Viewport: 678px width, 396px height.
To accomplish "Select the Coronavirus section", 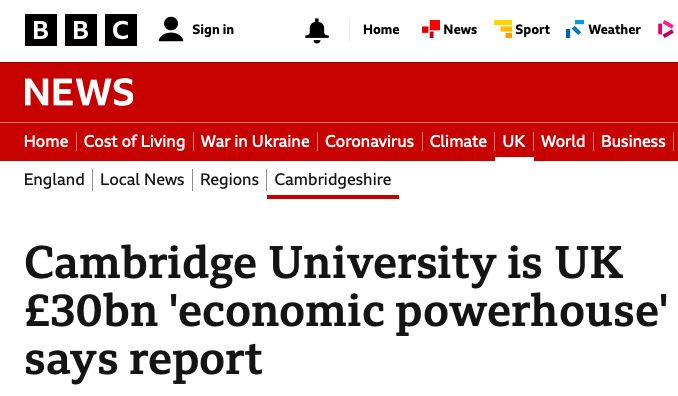I will [369, 141].
